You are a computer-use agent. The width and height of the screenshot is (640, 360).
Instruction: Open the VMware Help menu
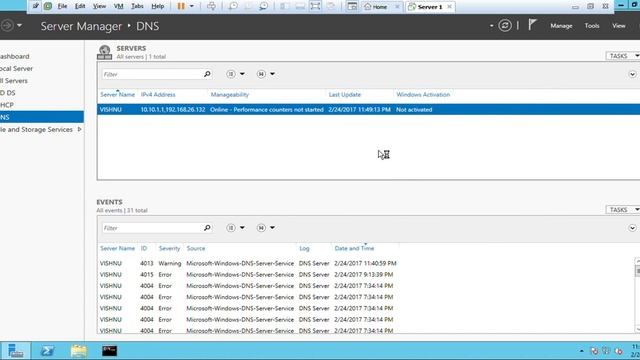pos(158,6)
